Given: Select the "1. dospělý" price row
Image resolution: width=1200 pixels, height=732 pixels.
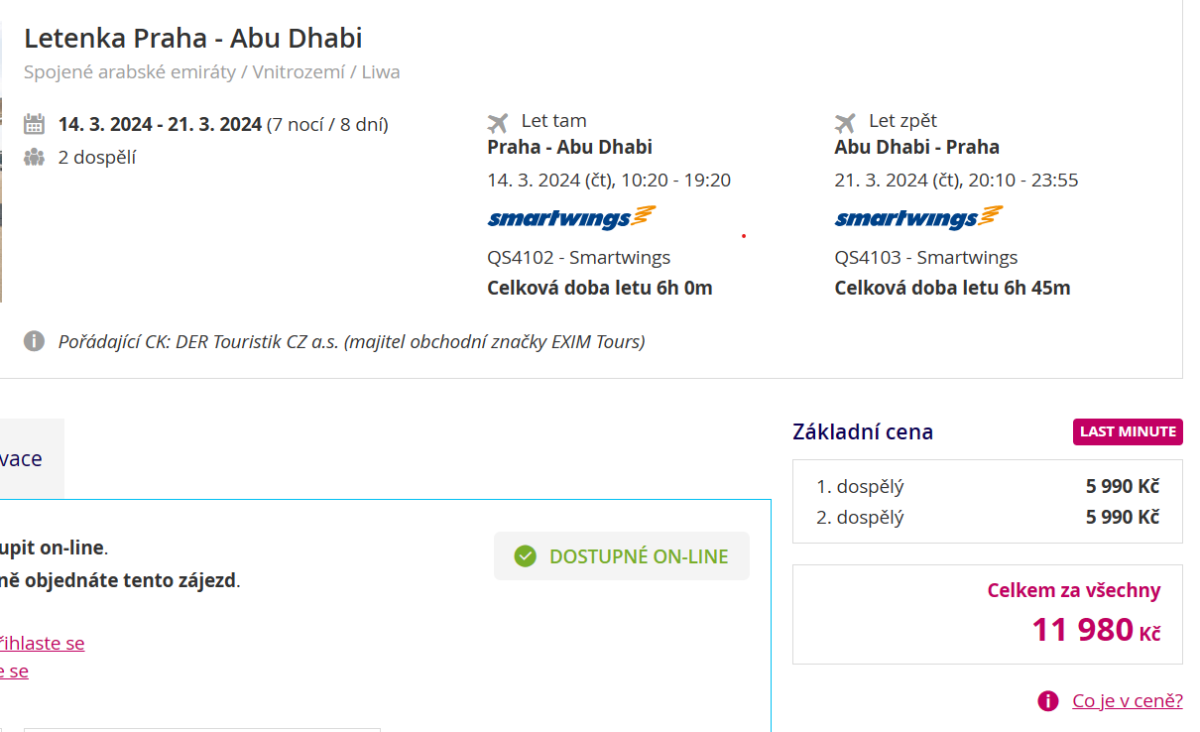Looking at the screenshot, I should [x=987, y=487].
